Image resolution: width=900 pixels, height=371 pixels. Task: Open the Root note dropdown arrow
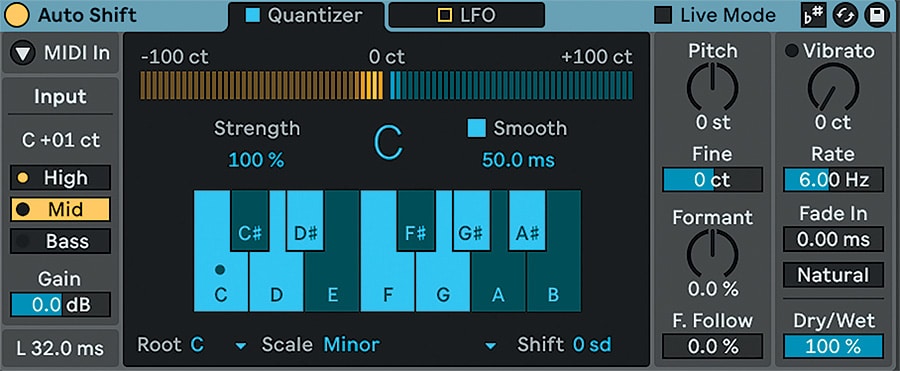[x=242, y=346]
